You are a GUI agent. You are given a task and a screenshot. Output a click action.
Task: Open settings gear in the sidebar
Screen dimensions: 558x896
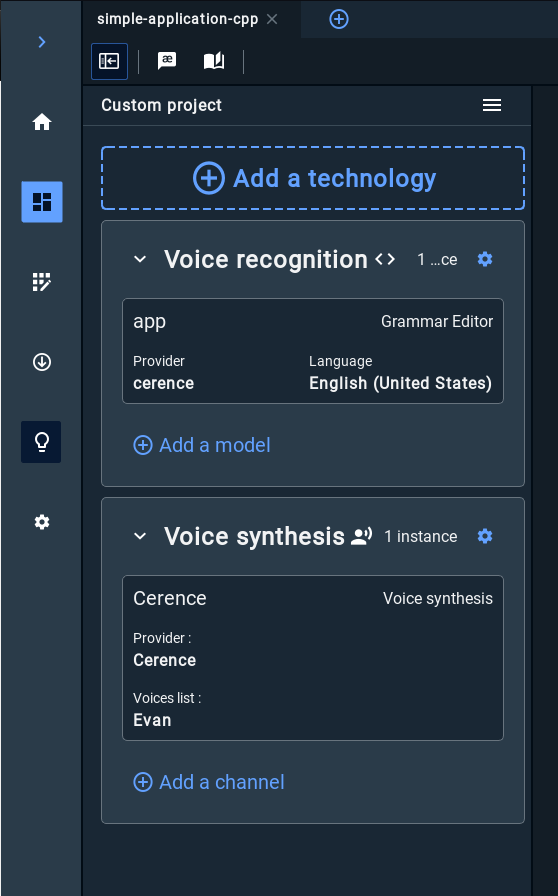pos(42,522)
